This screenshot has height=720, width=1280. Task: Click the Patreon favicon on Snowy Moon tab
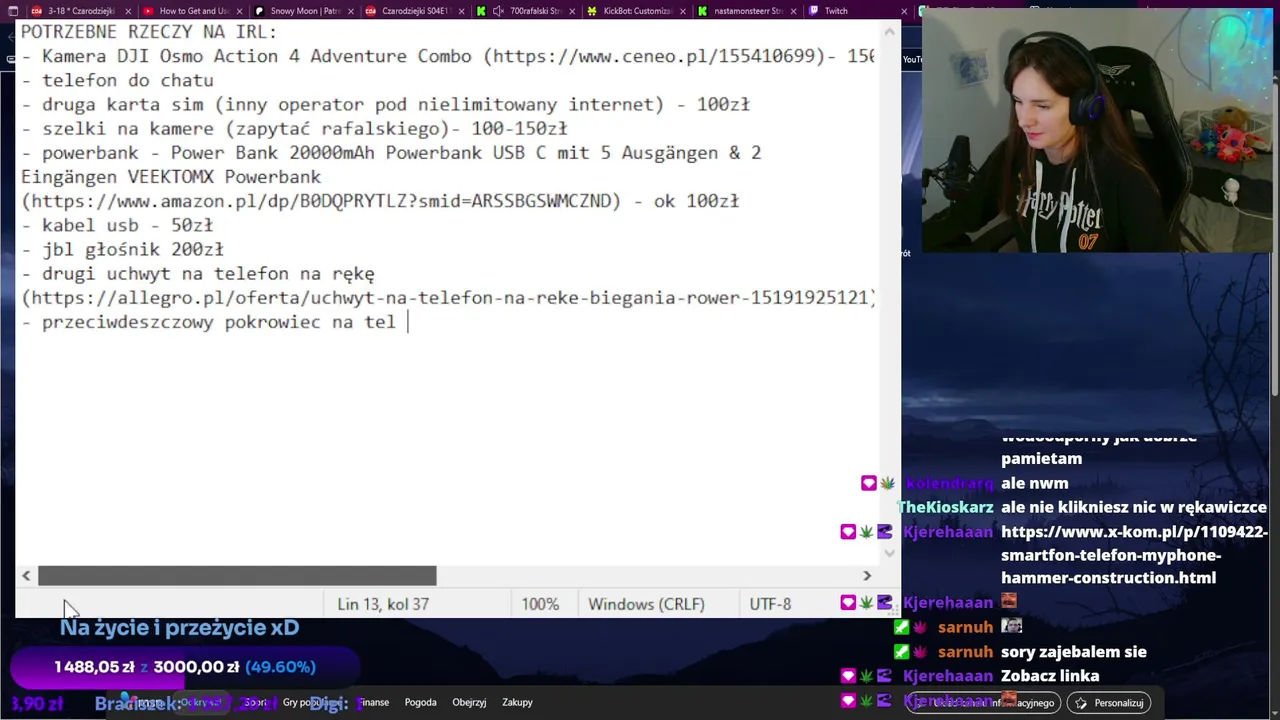click(260, 11)
